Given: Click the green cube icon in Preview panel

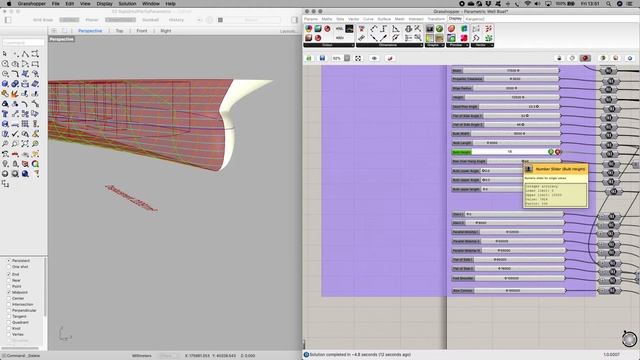Looking at the screenshot, I should pyautogui.click(x=464, y=29).
